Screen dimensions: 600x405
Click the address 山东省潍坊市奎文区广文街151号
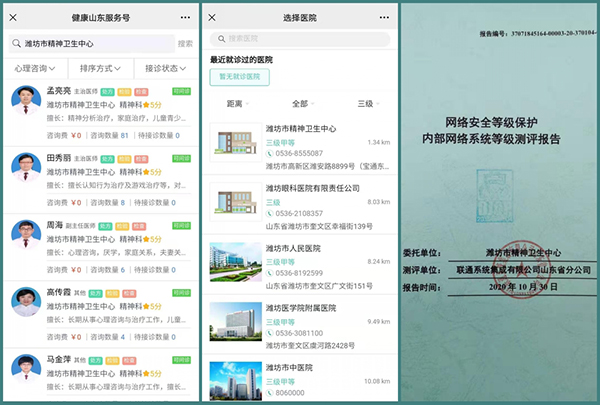tap(319, 286)
